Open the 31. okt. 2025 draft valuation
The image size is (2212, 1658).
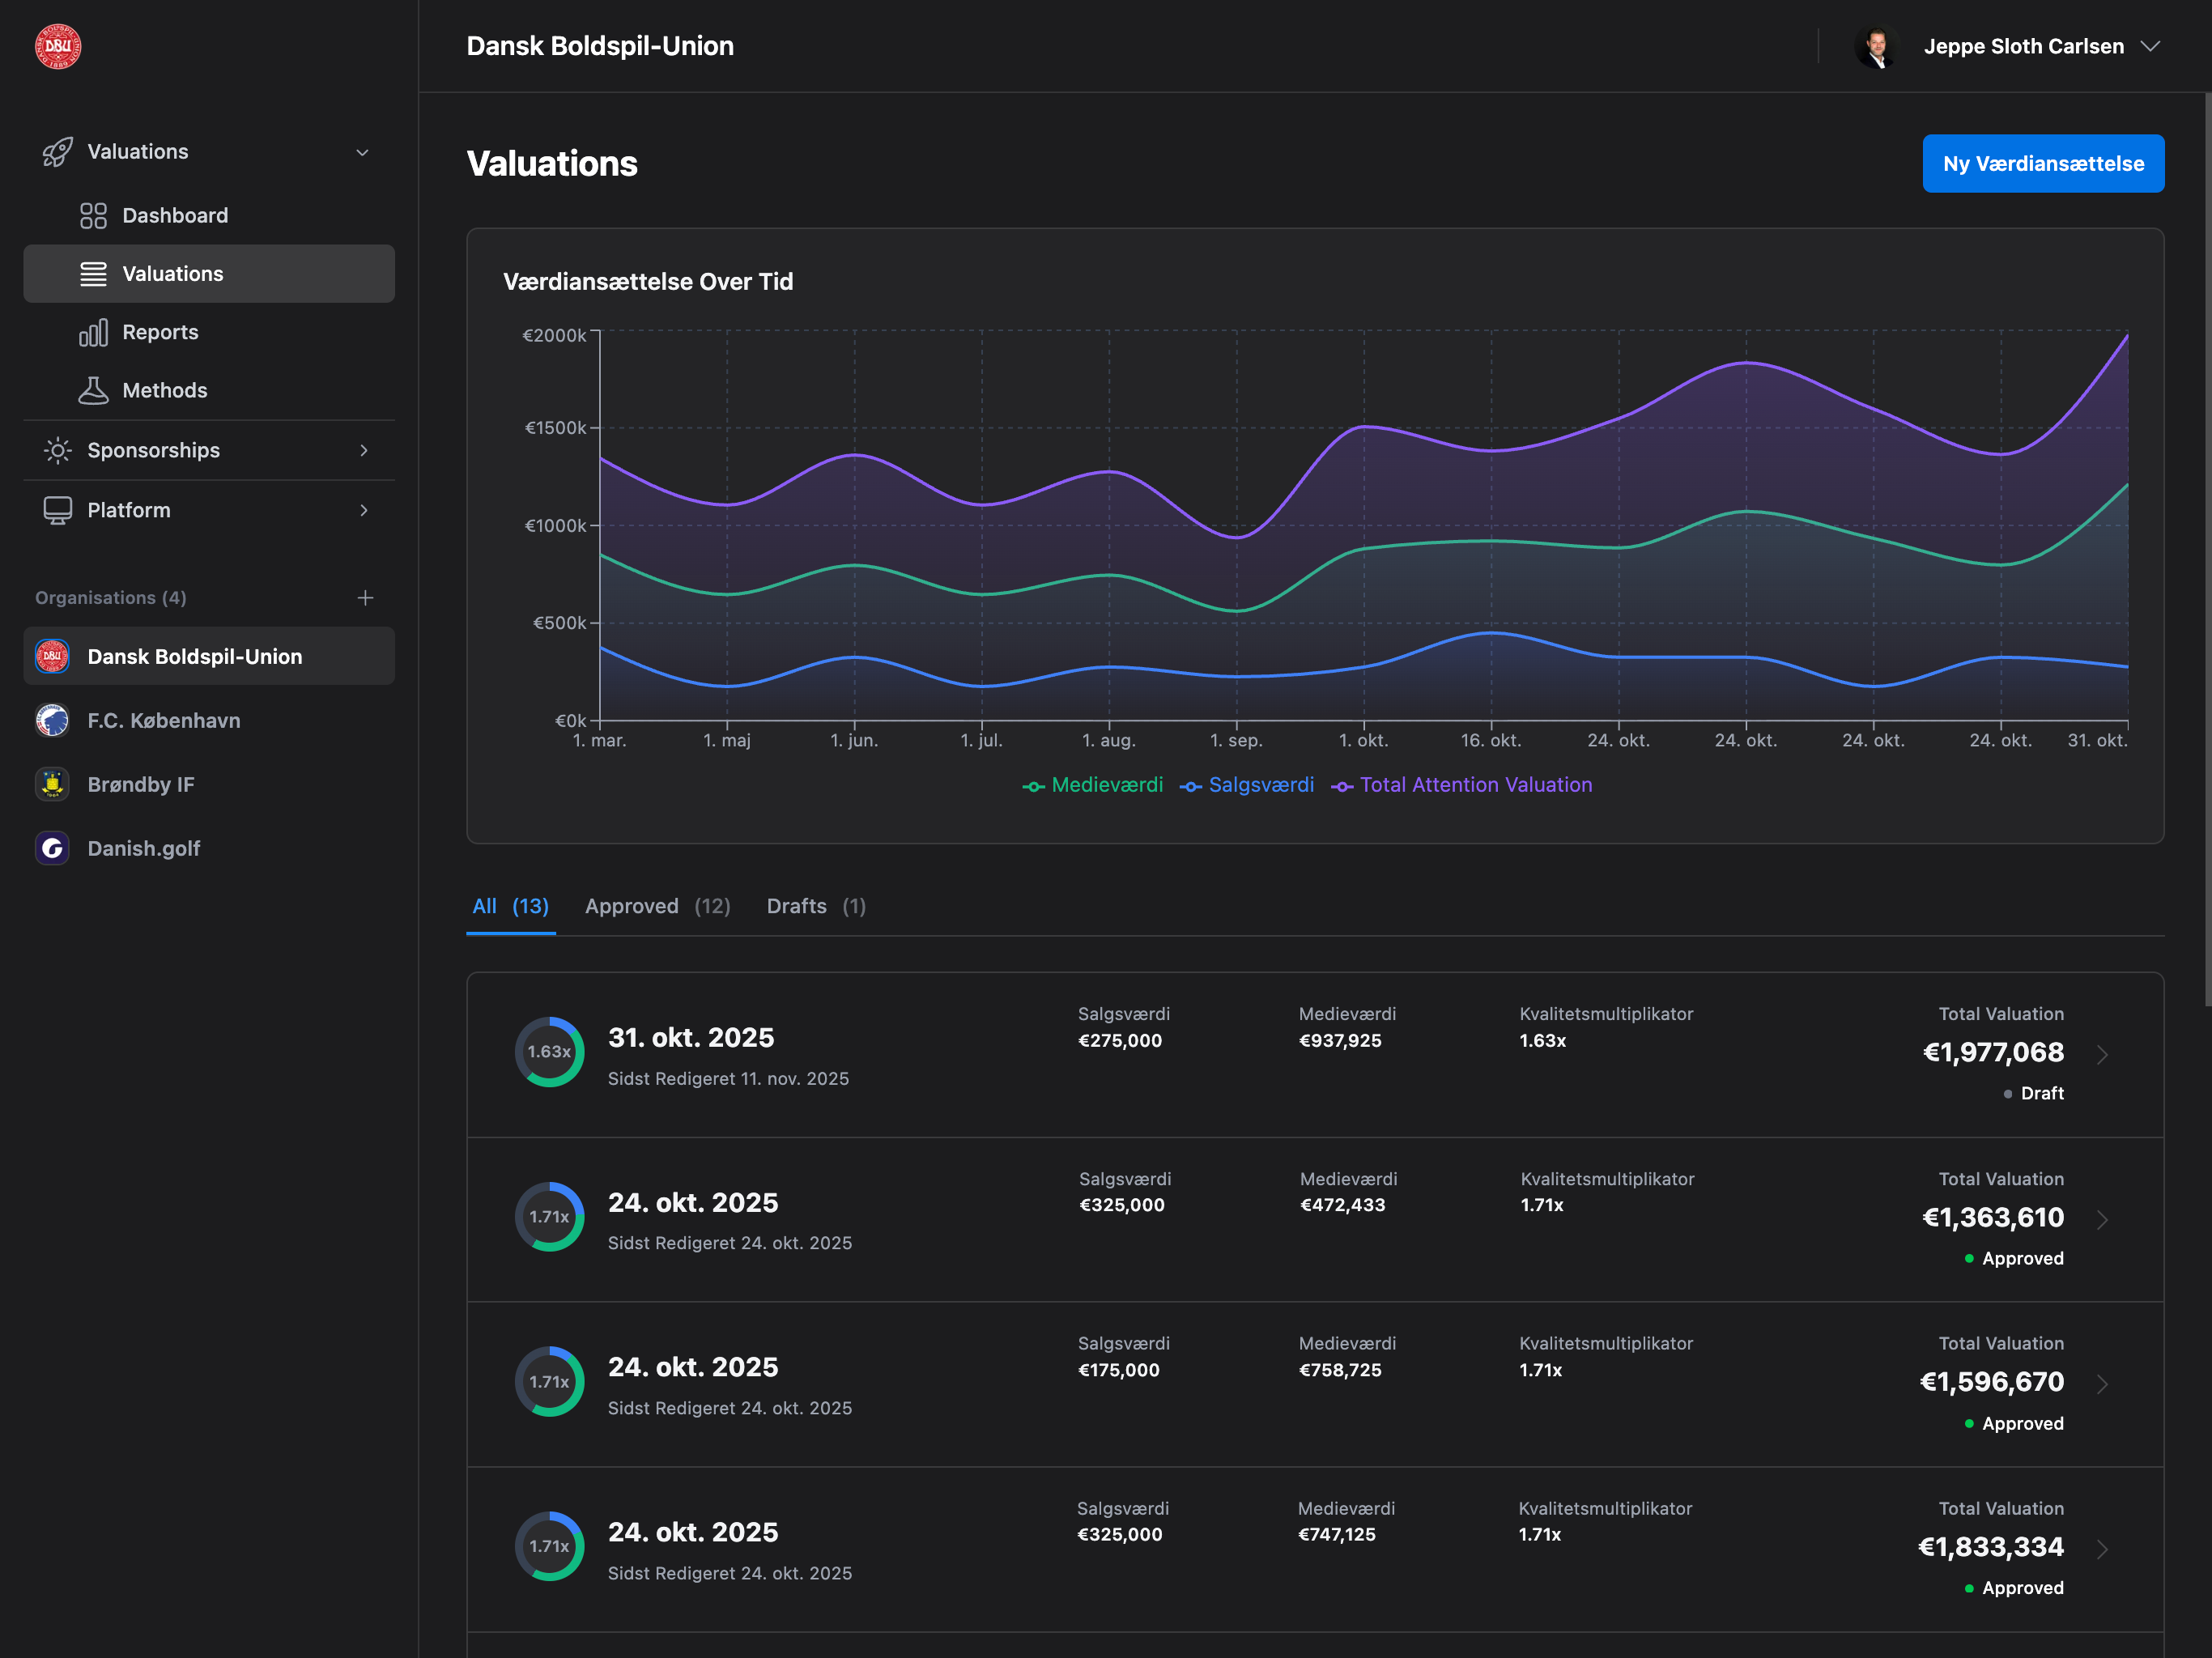[691, 1037]
